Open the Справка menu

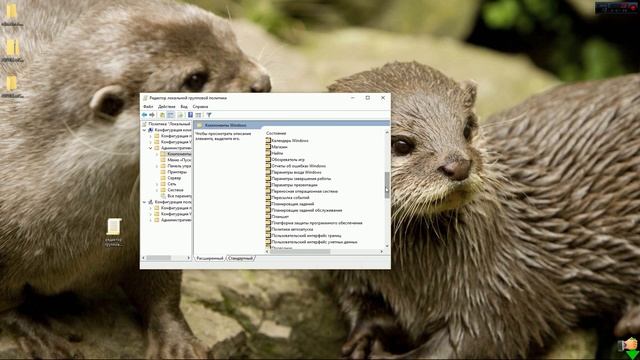point(200,107)
